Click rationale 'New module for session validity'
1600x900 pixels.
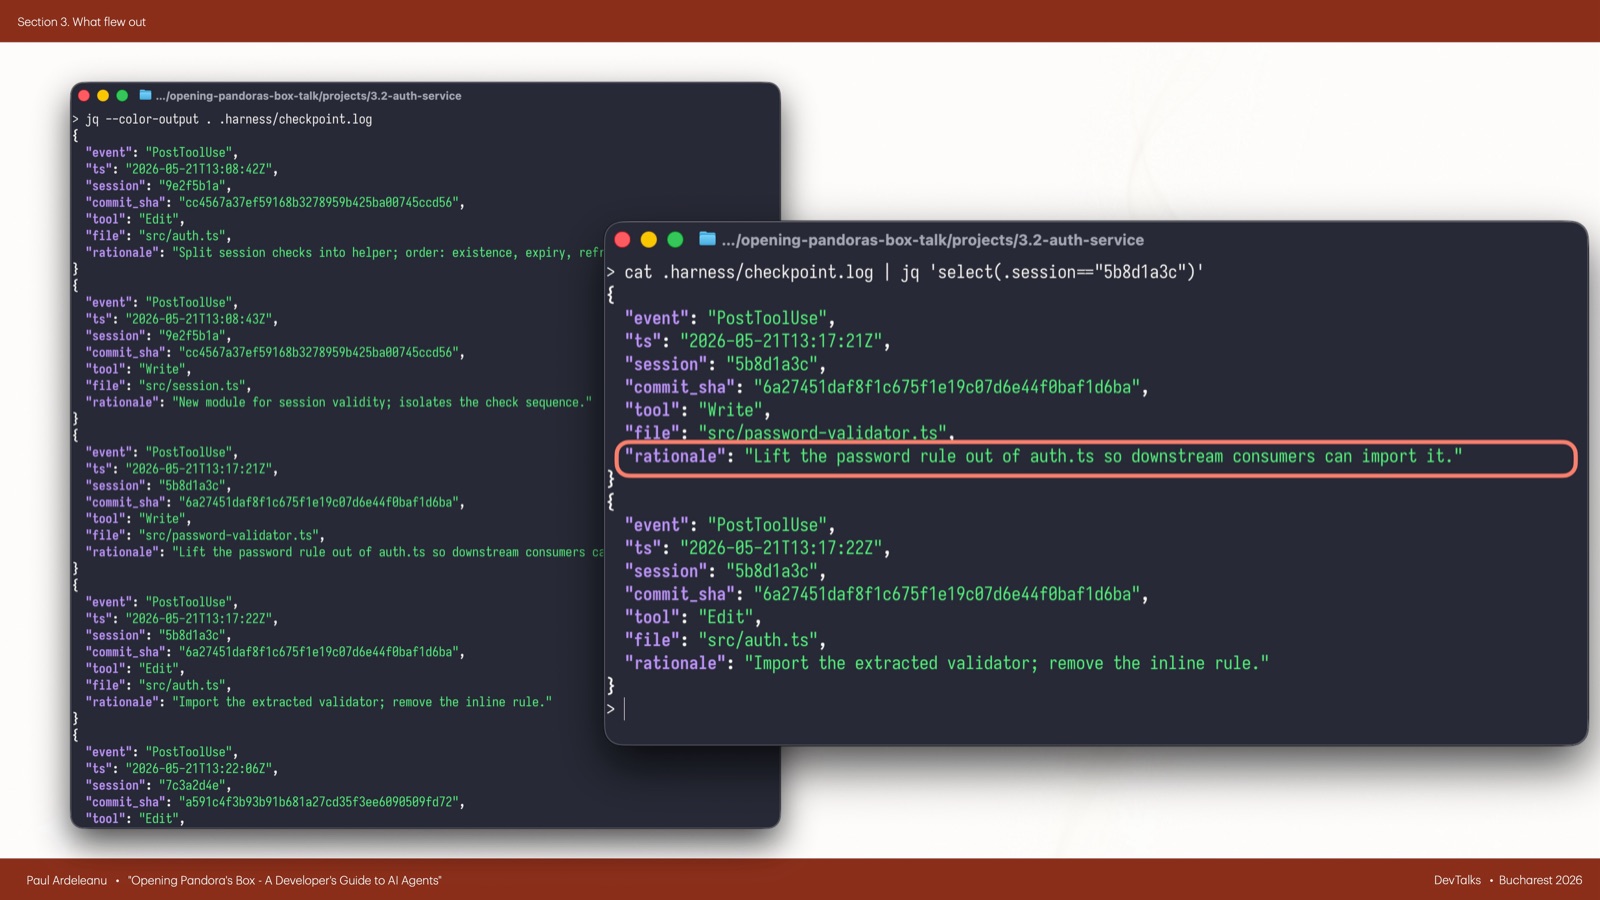(382, 402)
